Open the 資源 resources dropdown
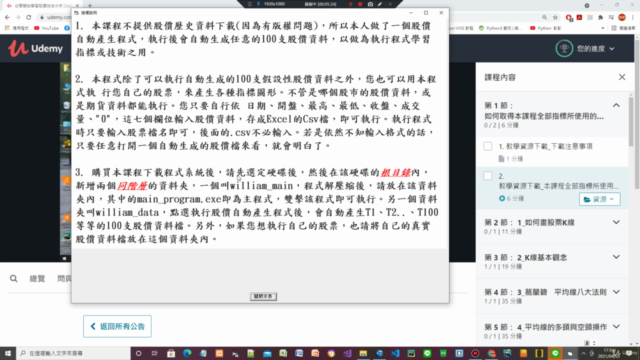The width and height of the screenshot is (640, 360). 599,199
